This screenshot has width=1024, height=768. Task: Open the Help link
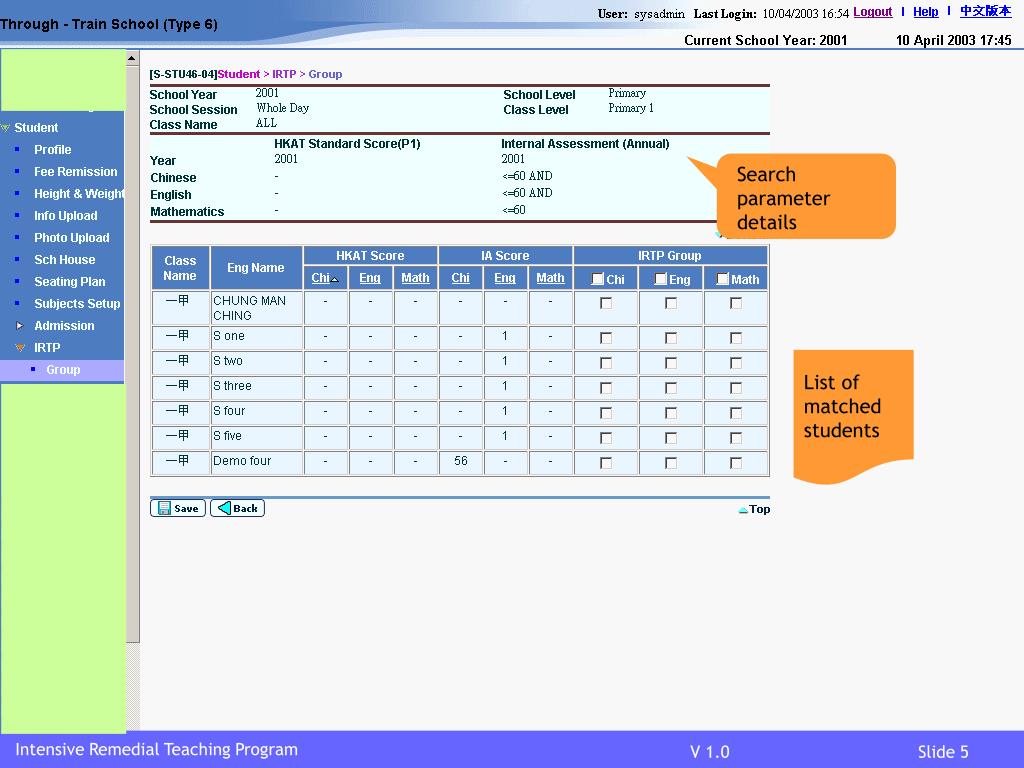925,12
